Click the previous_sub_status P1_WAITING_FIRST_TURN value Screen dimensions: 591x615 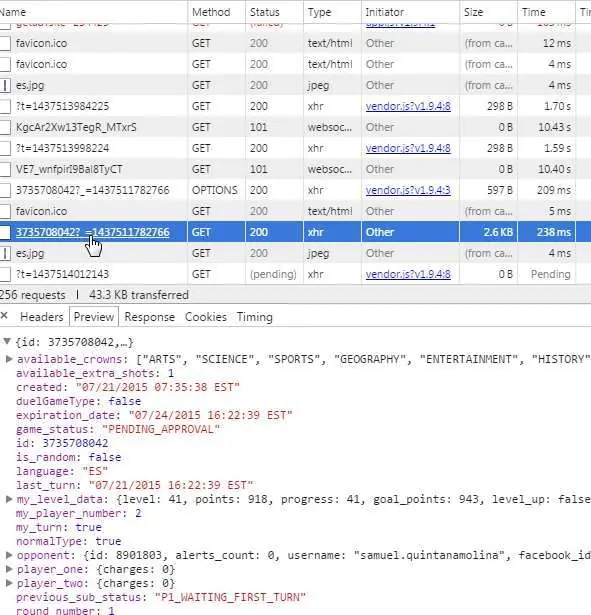coord(230,597)
